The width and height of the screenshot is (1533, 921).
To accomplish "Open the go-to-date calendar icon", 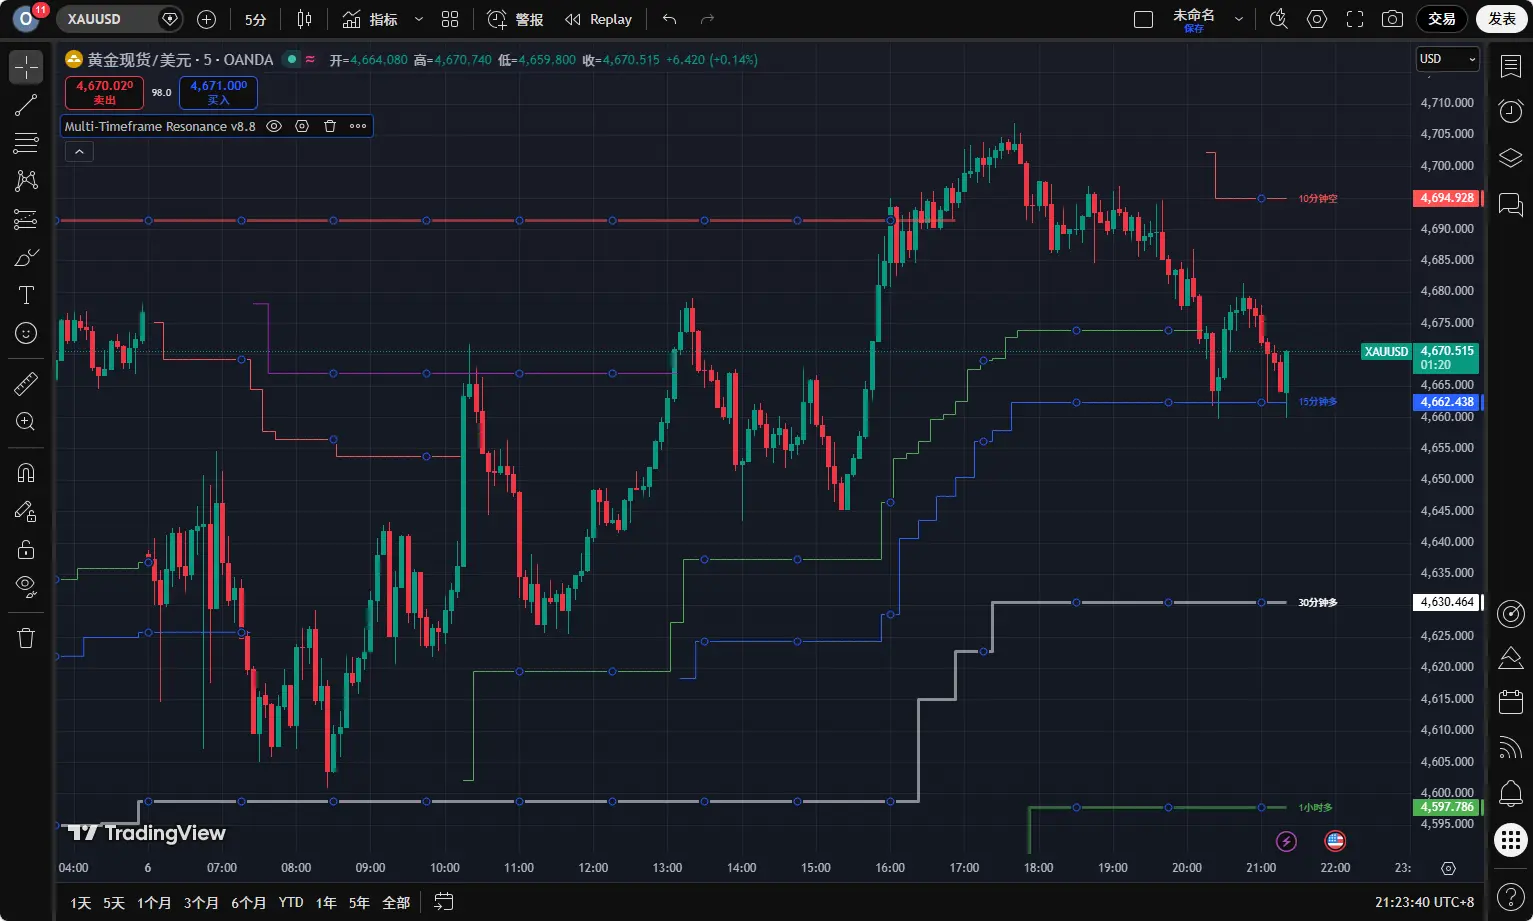I will point(445,902).
